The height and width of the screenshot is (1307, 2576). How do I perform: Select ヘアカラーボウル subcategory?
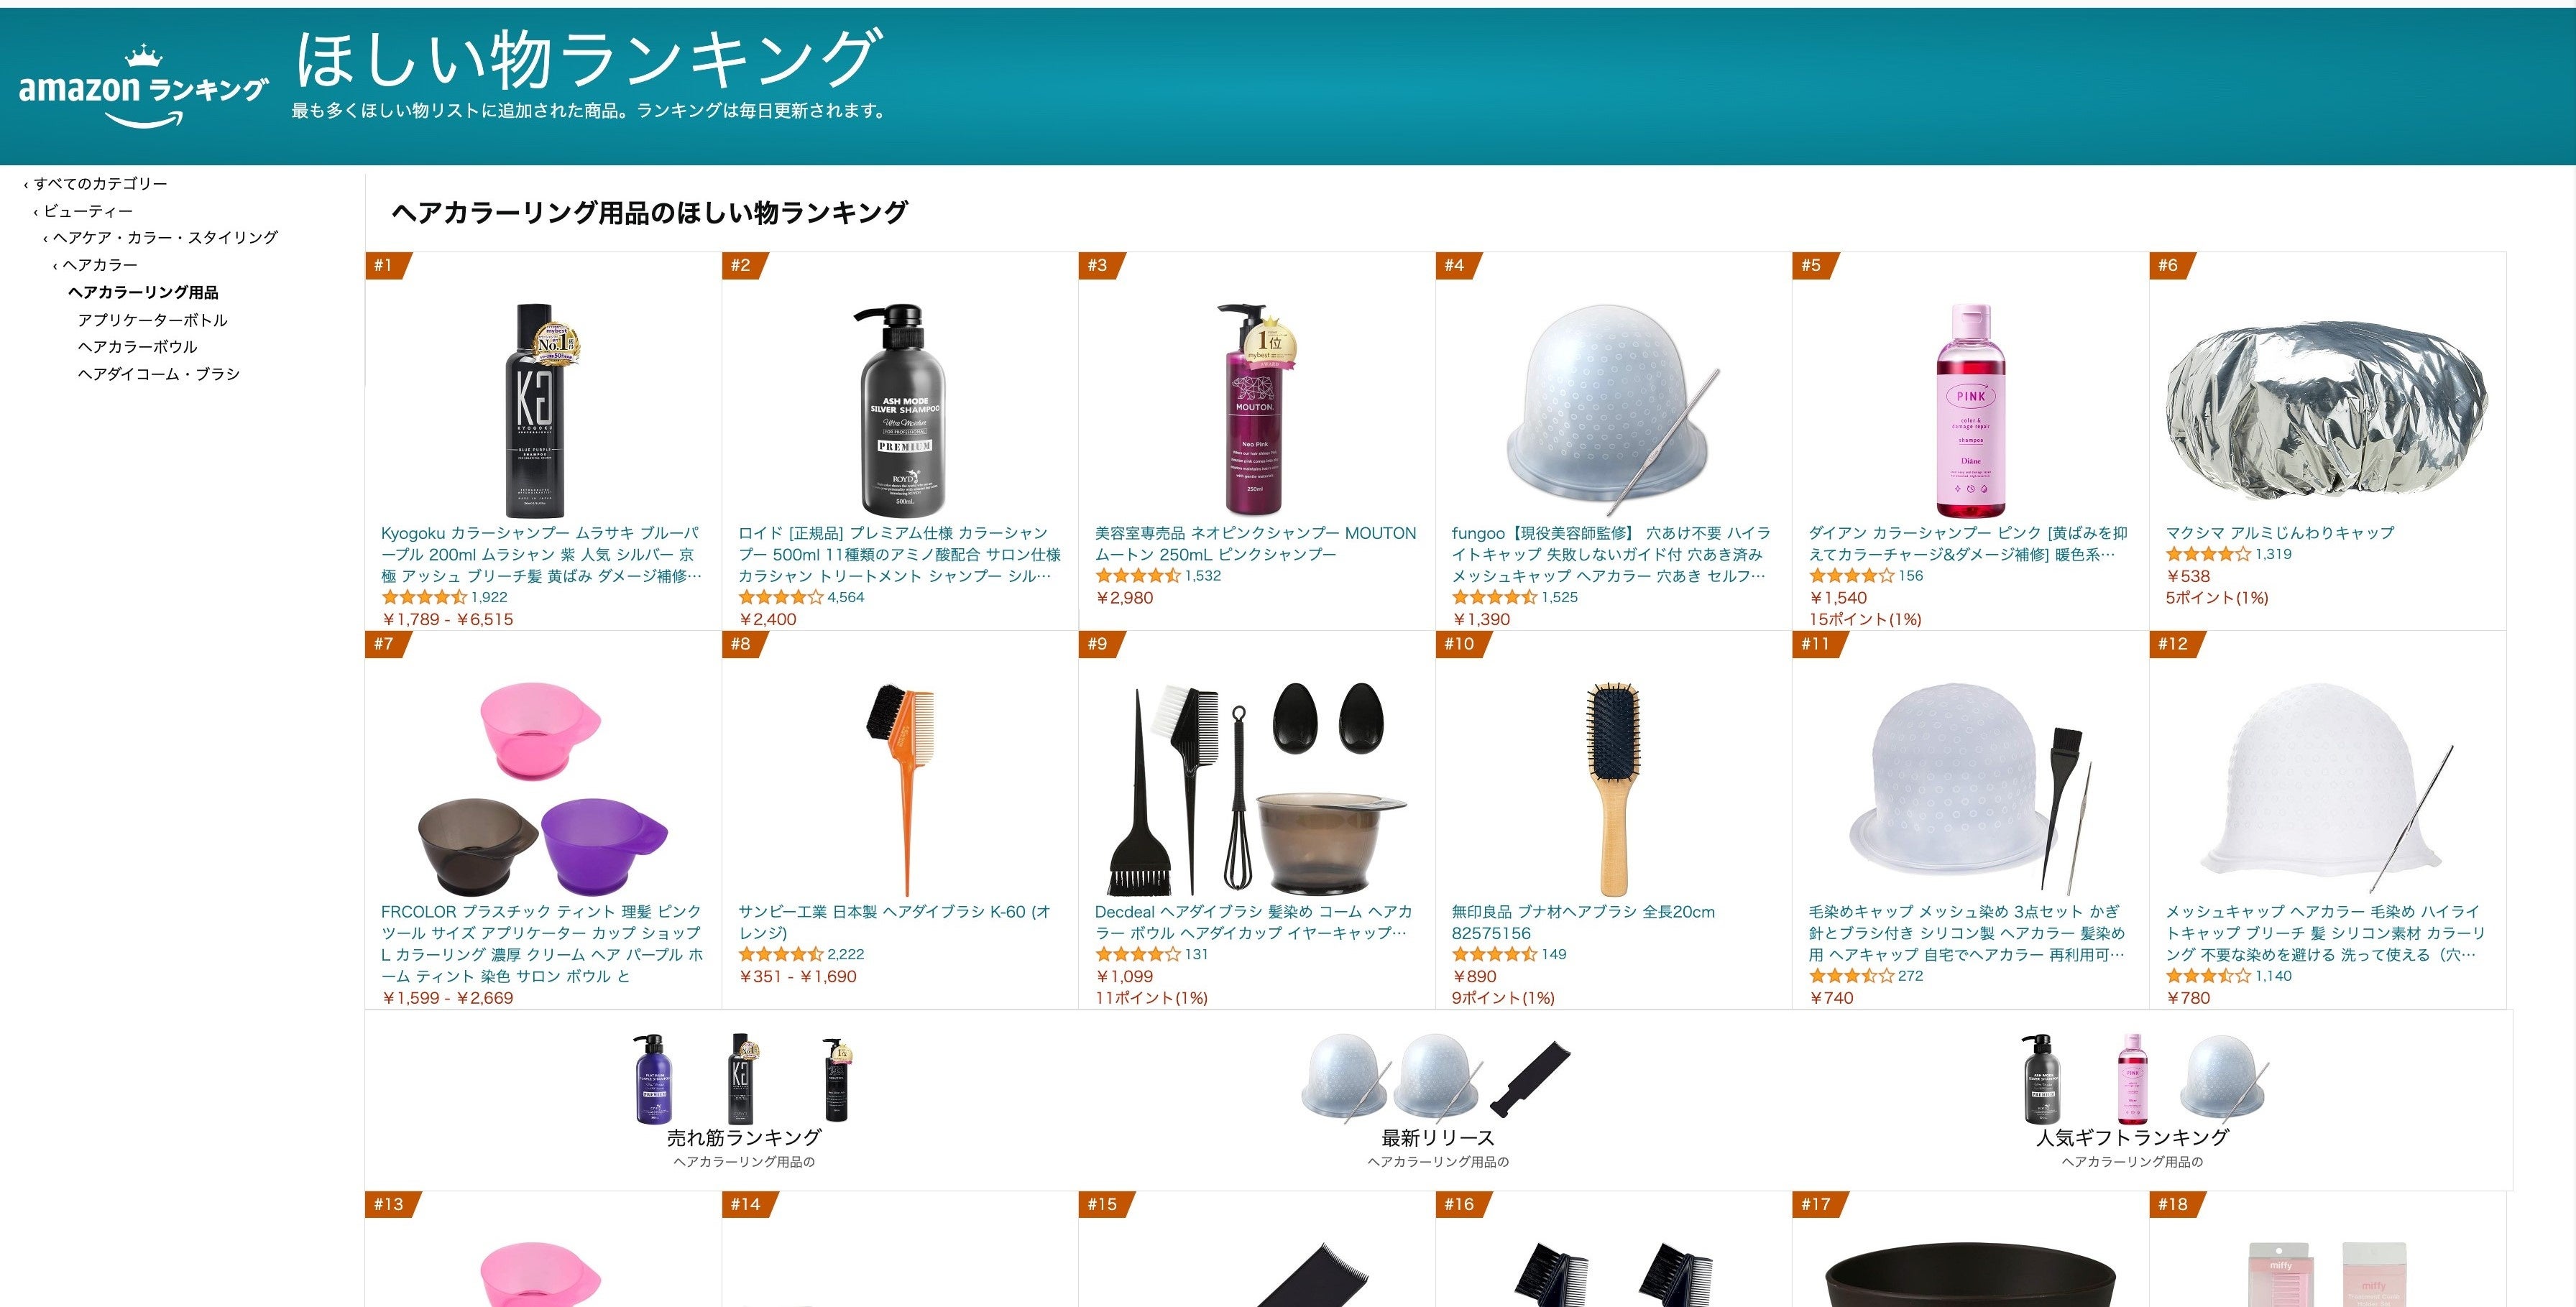(137, 347)
